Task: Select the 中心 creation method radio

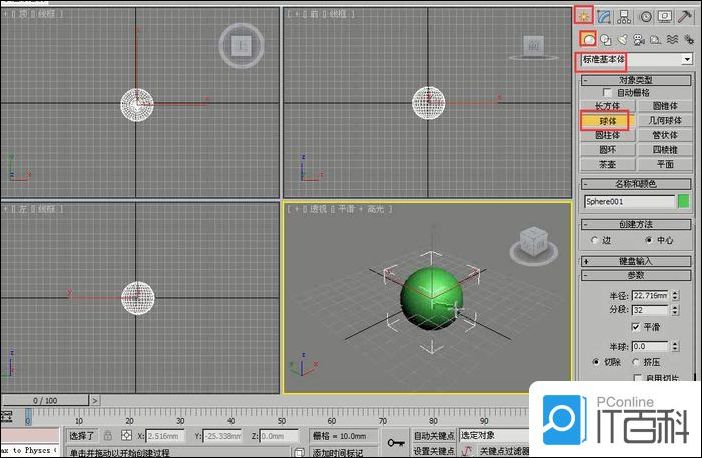Action: pos(649,240)
